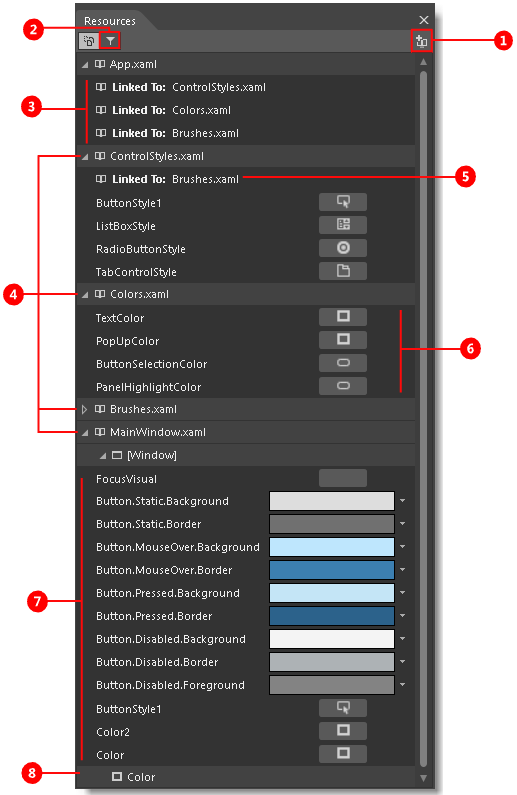
Task: Collapse the App.xaml dictionary node
Action: (x=85, y=64)
